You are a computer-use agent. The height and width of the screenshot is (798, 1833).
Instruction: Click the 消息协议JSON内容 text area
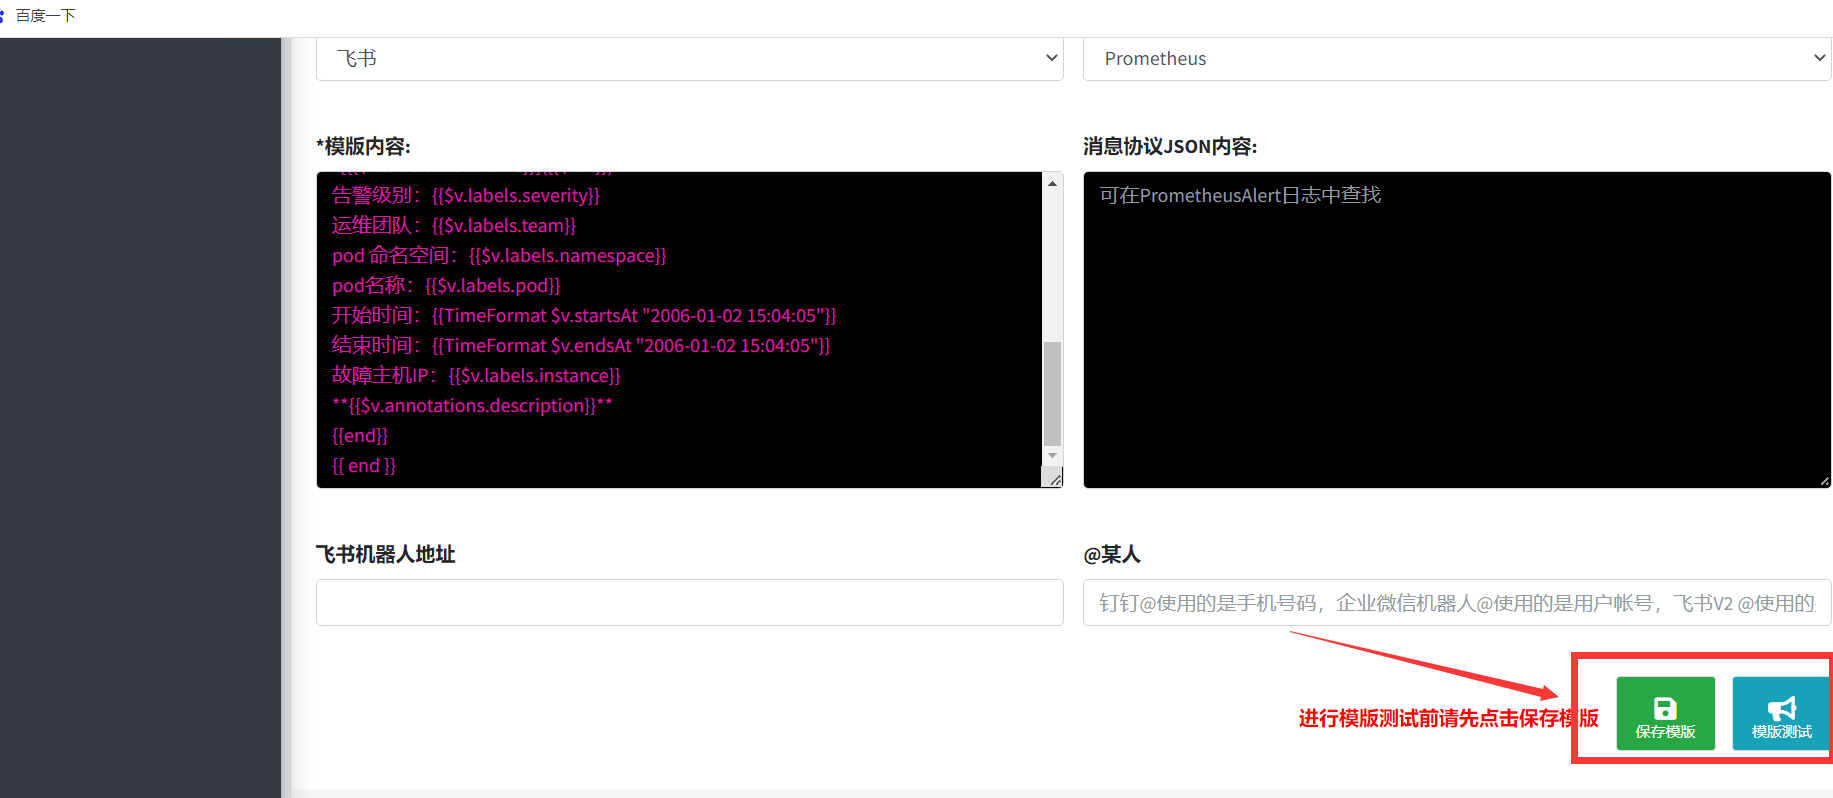click(1457, 330)
